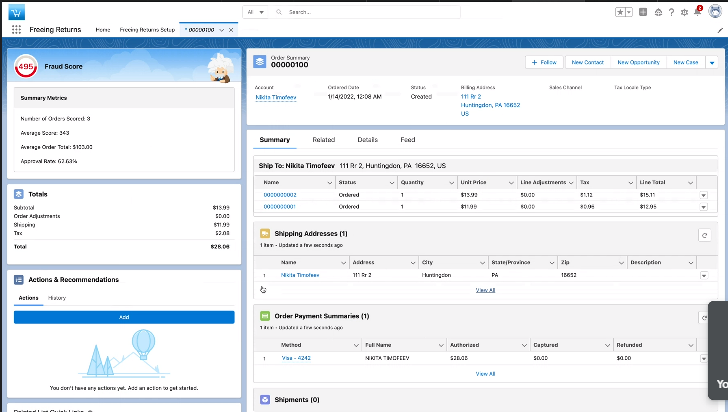Click the user avatar profile icon
Screen dimensions: 728x412
(x=715, y=12)
